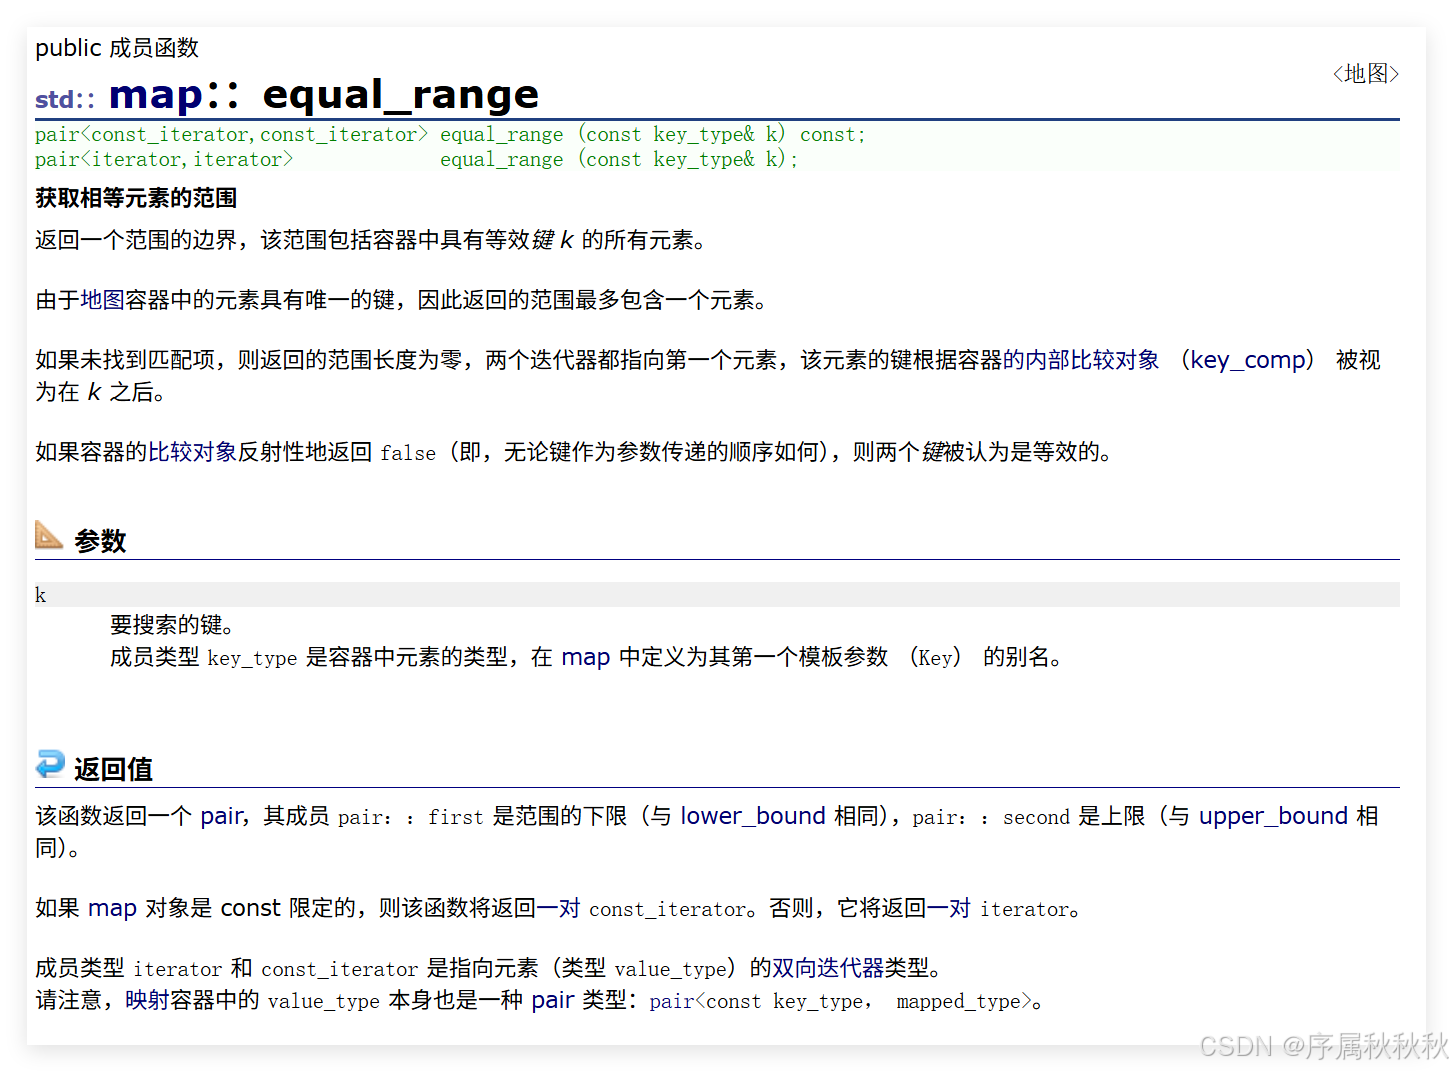Click the 地图 link in the second paragraph

coord(101,299)
